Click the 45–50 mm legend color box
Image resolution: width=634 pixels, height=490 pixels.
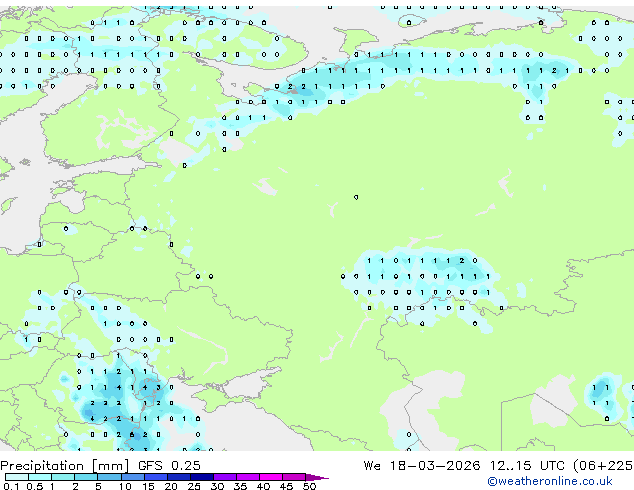294,477
